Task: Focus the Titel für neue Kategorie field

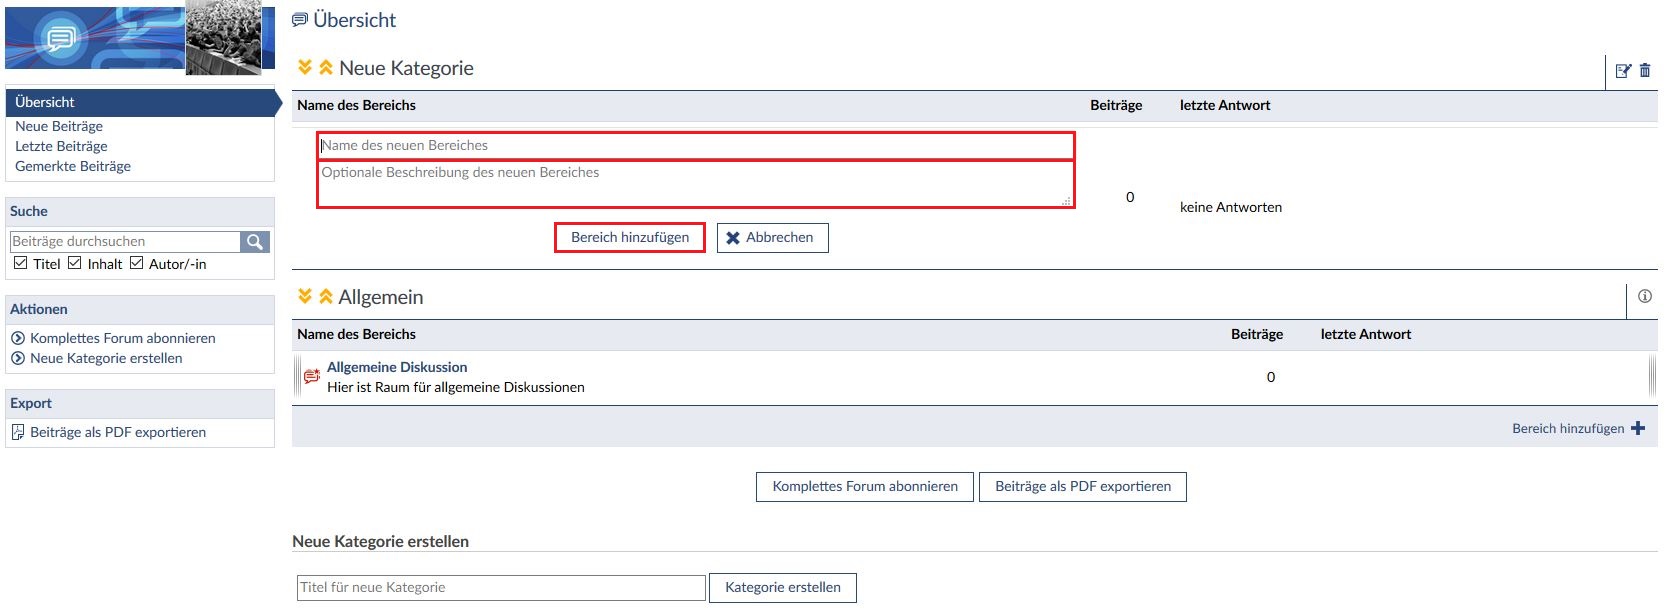Action: click(501, 587)
